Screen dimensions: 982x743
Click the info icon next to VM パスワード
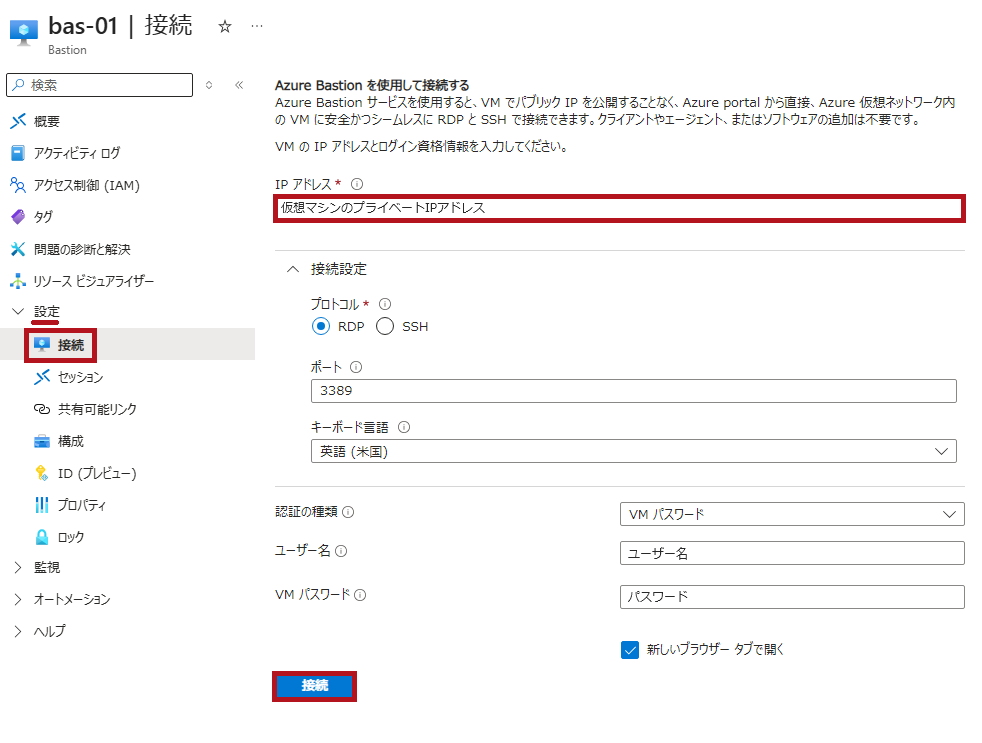(x=360, y=595)
